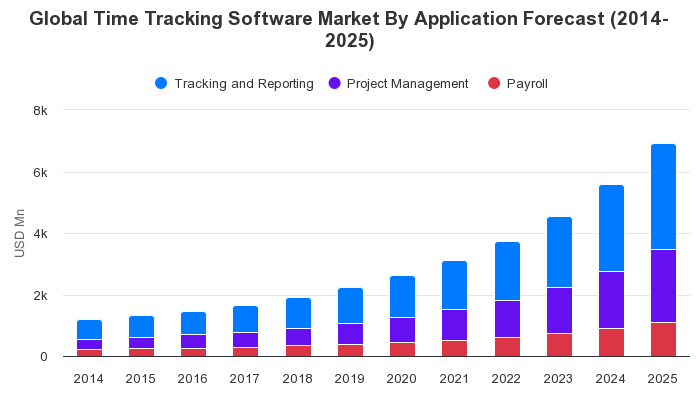Click the 2014 blue bar segment
This screenshot has width=700, height=400.
click(89, 330)
